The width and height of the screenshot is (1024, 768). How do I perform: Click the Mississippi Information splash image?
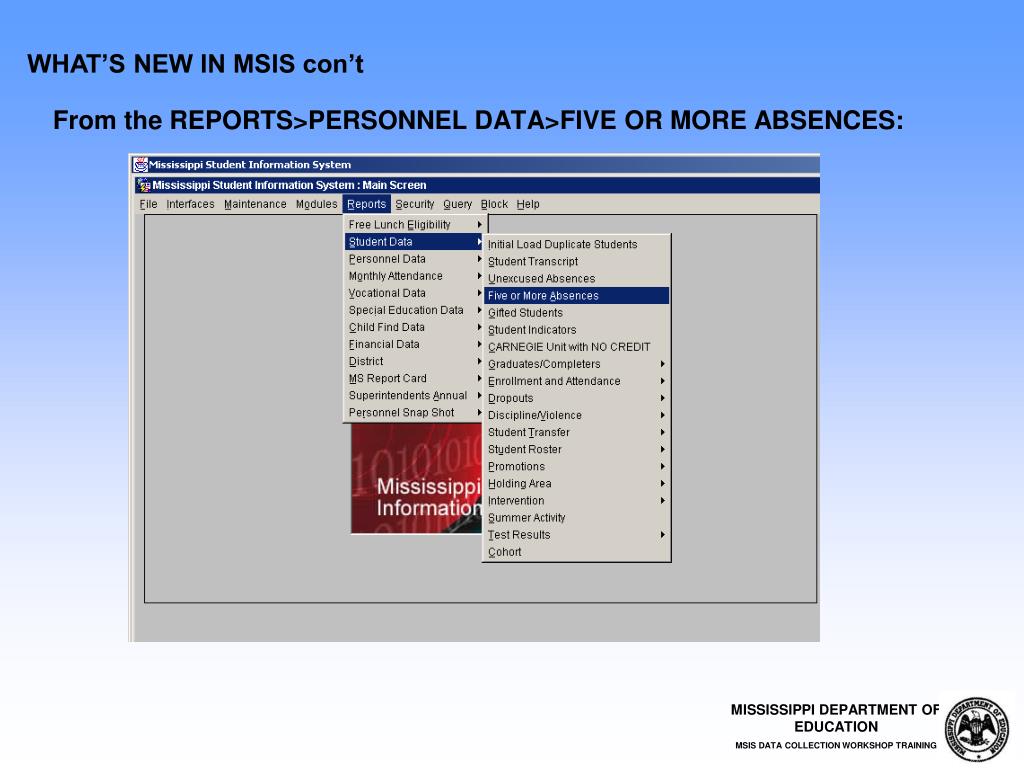click(x=416, y=478)
